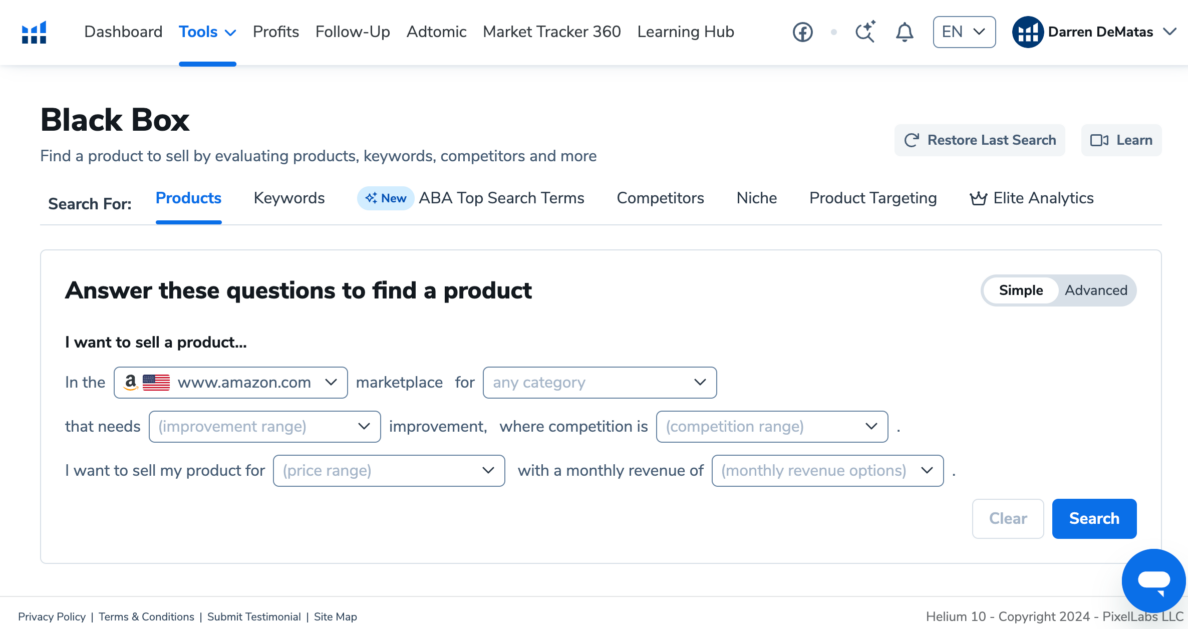Open Submit Testimonial link
This screenshot has height=629, width=1188.
(x=254, y=617)
